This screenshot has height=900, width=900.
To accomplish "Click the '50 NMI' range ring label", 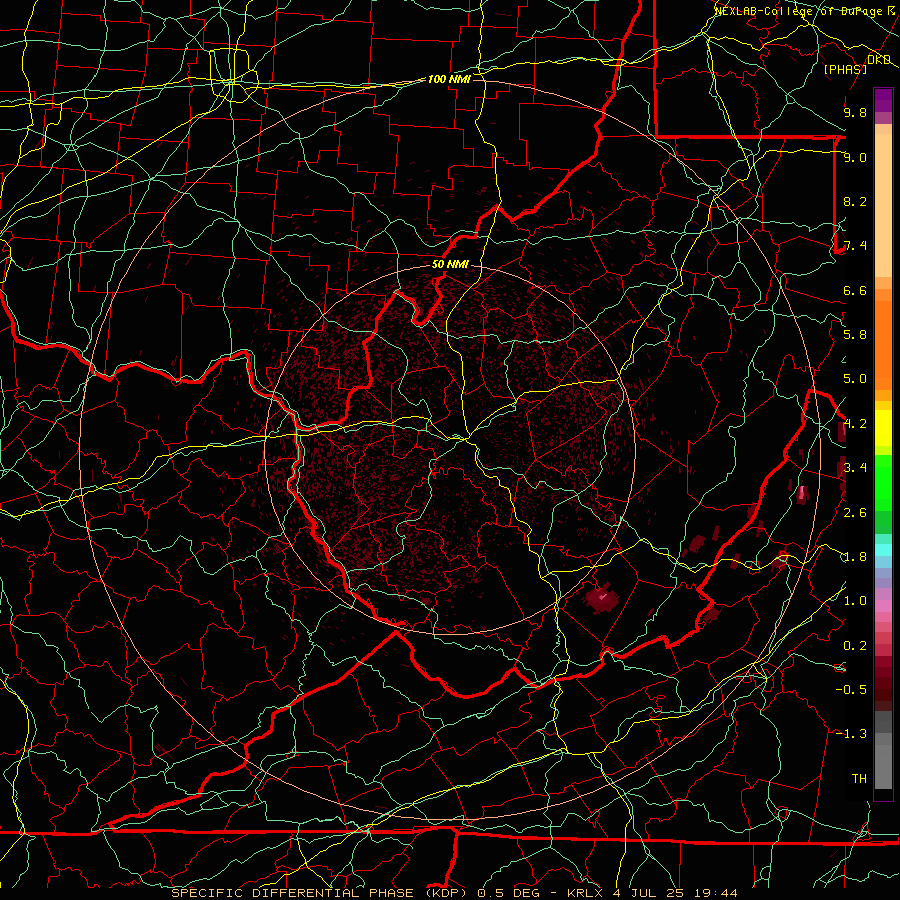I will tap(450, 265).
